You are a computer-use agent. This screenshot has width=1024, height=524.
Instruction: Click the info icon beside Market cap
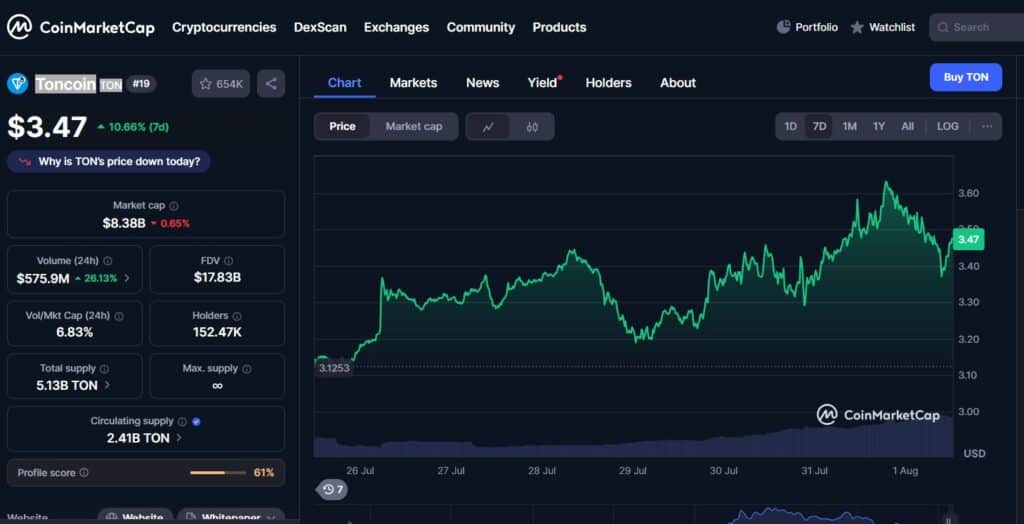pos(174,206)
